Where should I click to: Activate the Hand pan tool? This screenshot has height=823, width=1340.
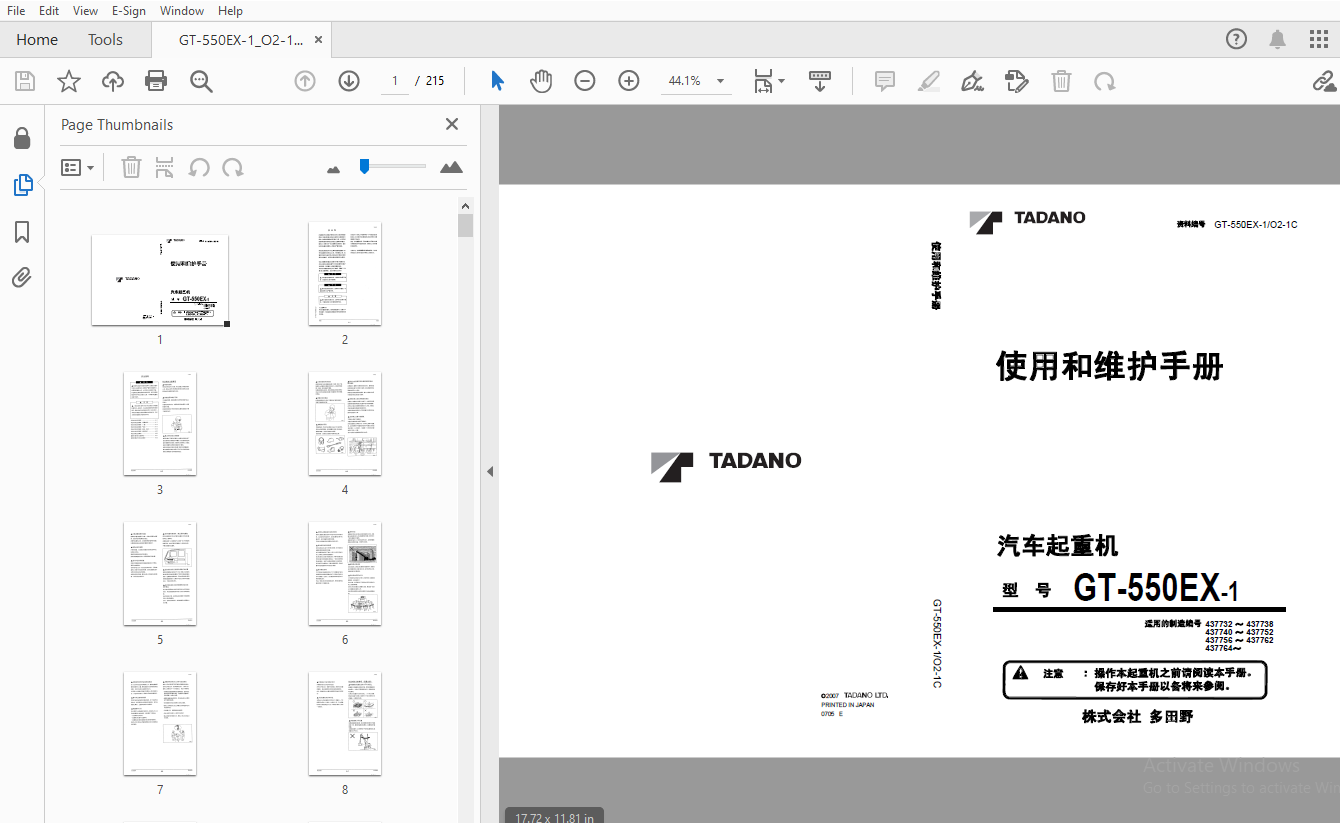[x=541, y=81]
